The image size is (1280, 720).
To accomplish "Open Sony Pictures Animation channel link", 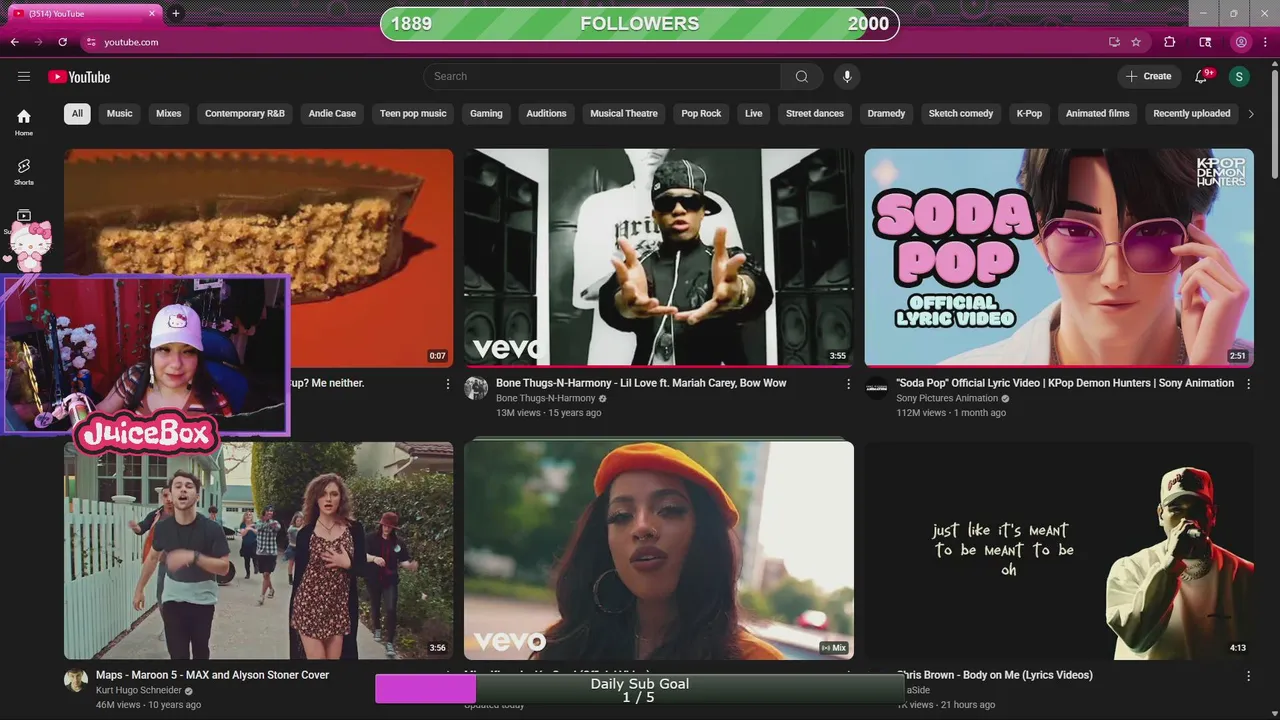I will click(x=947, y=398).
